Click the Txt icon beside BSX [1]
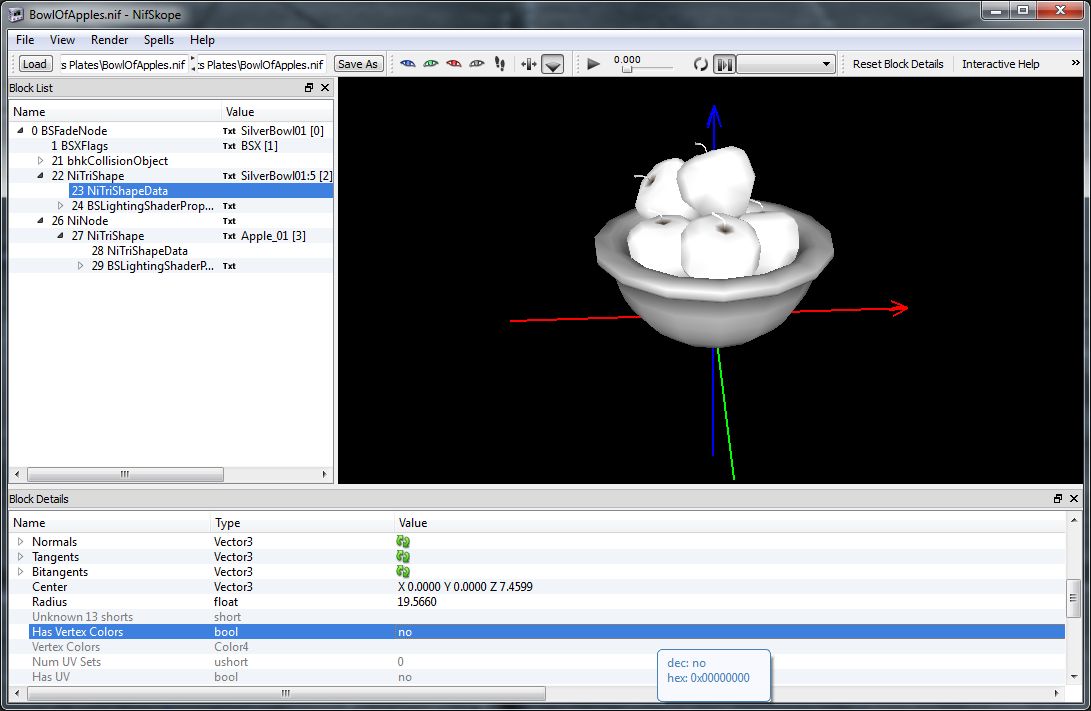 click(x=229, y=146)
